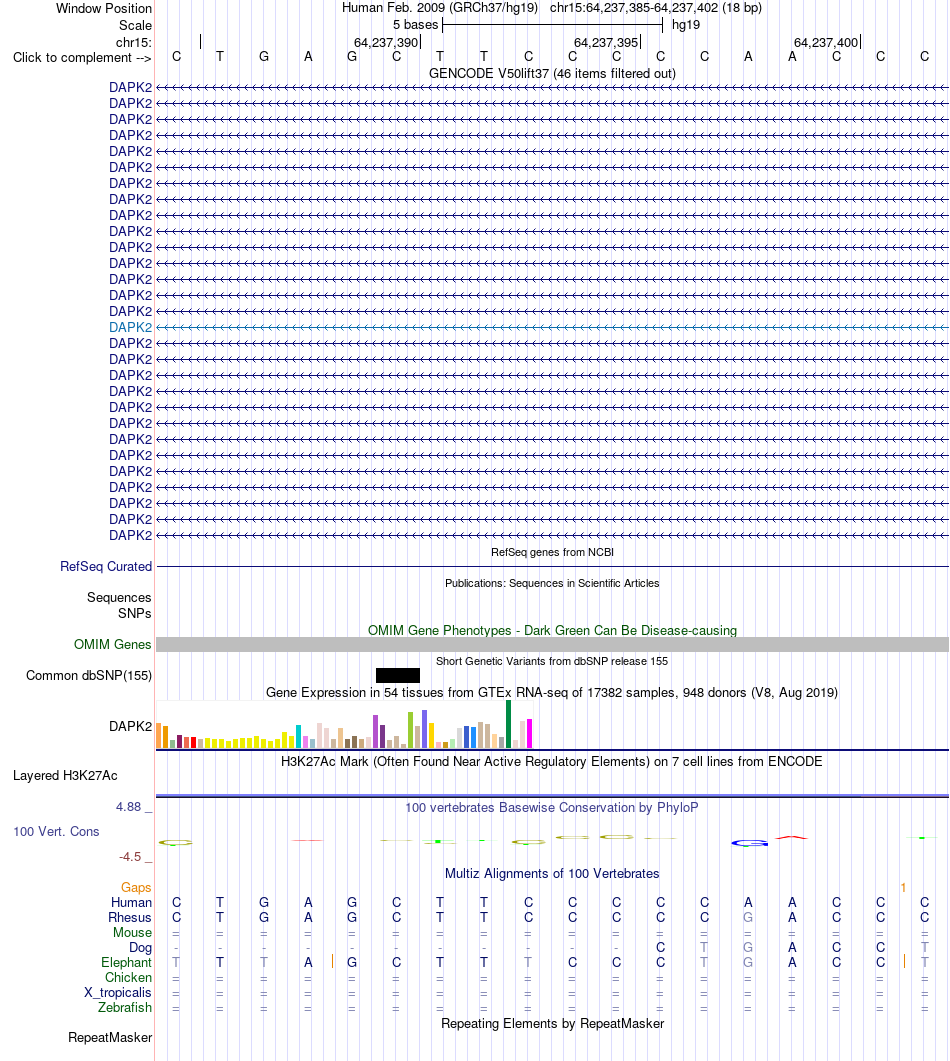
Task: Click the gray OMIM Genes bar
Action: (552, 644)
